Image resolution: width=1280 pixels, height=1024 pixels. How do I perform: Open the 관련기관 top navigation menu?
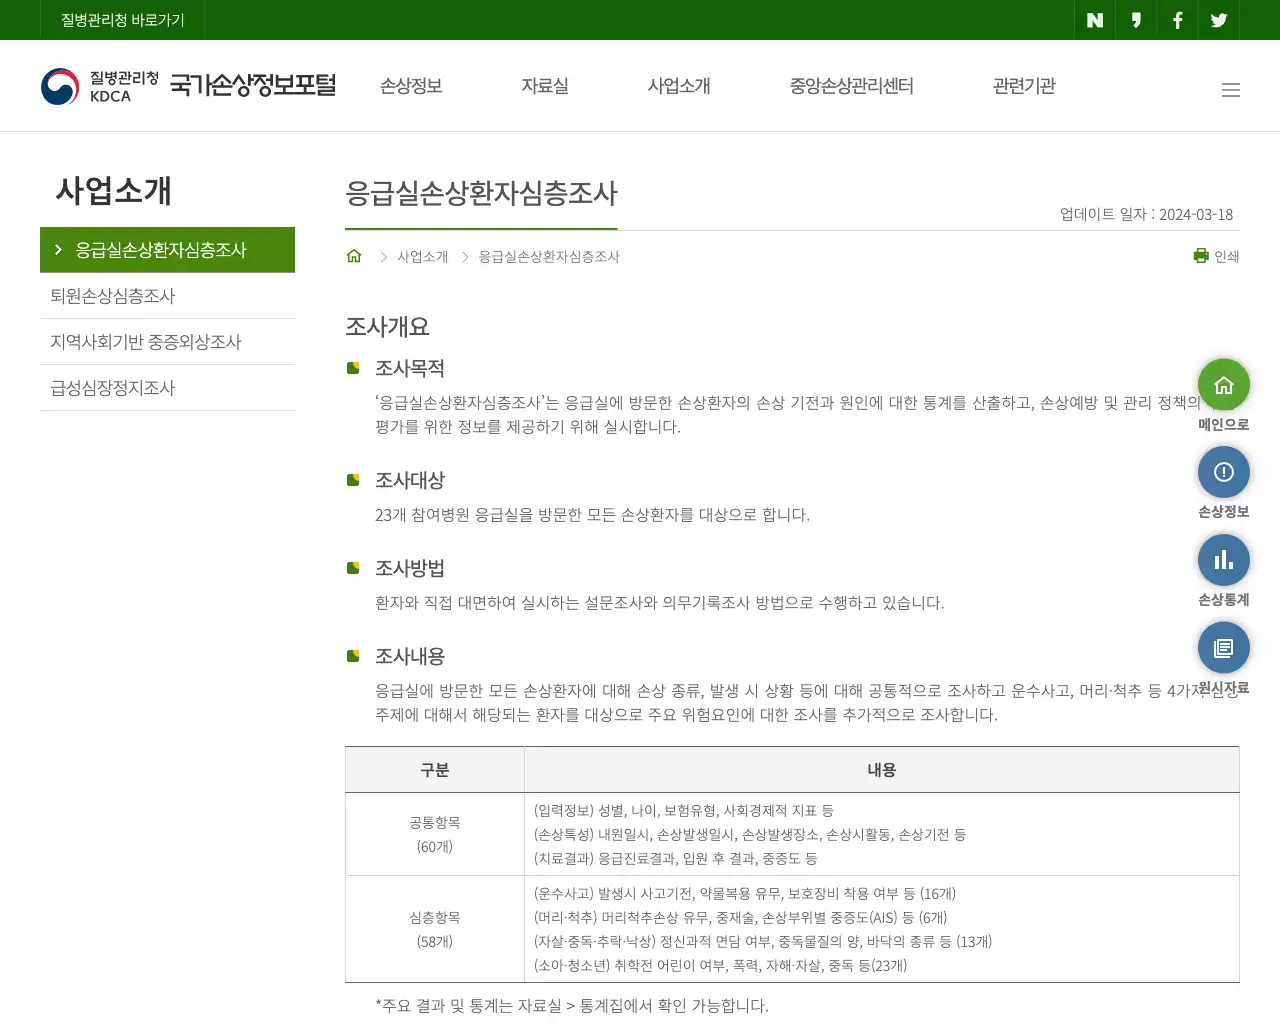pyautogui.click(x=1024, y=86)
